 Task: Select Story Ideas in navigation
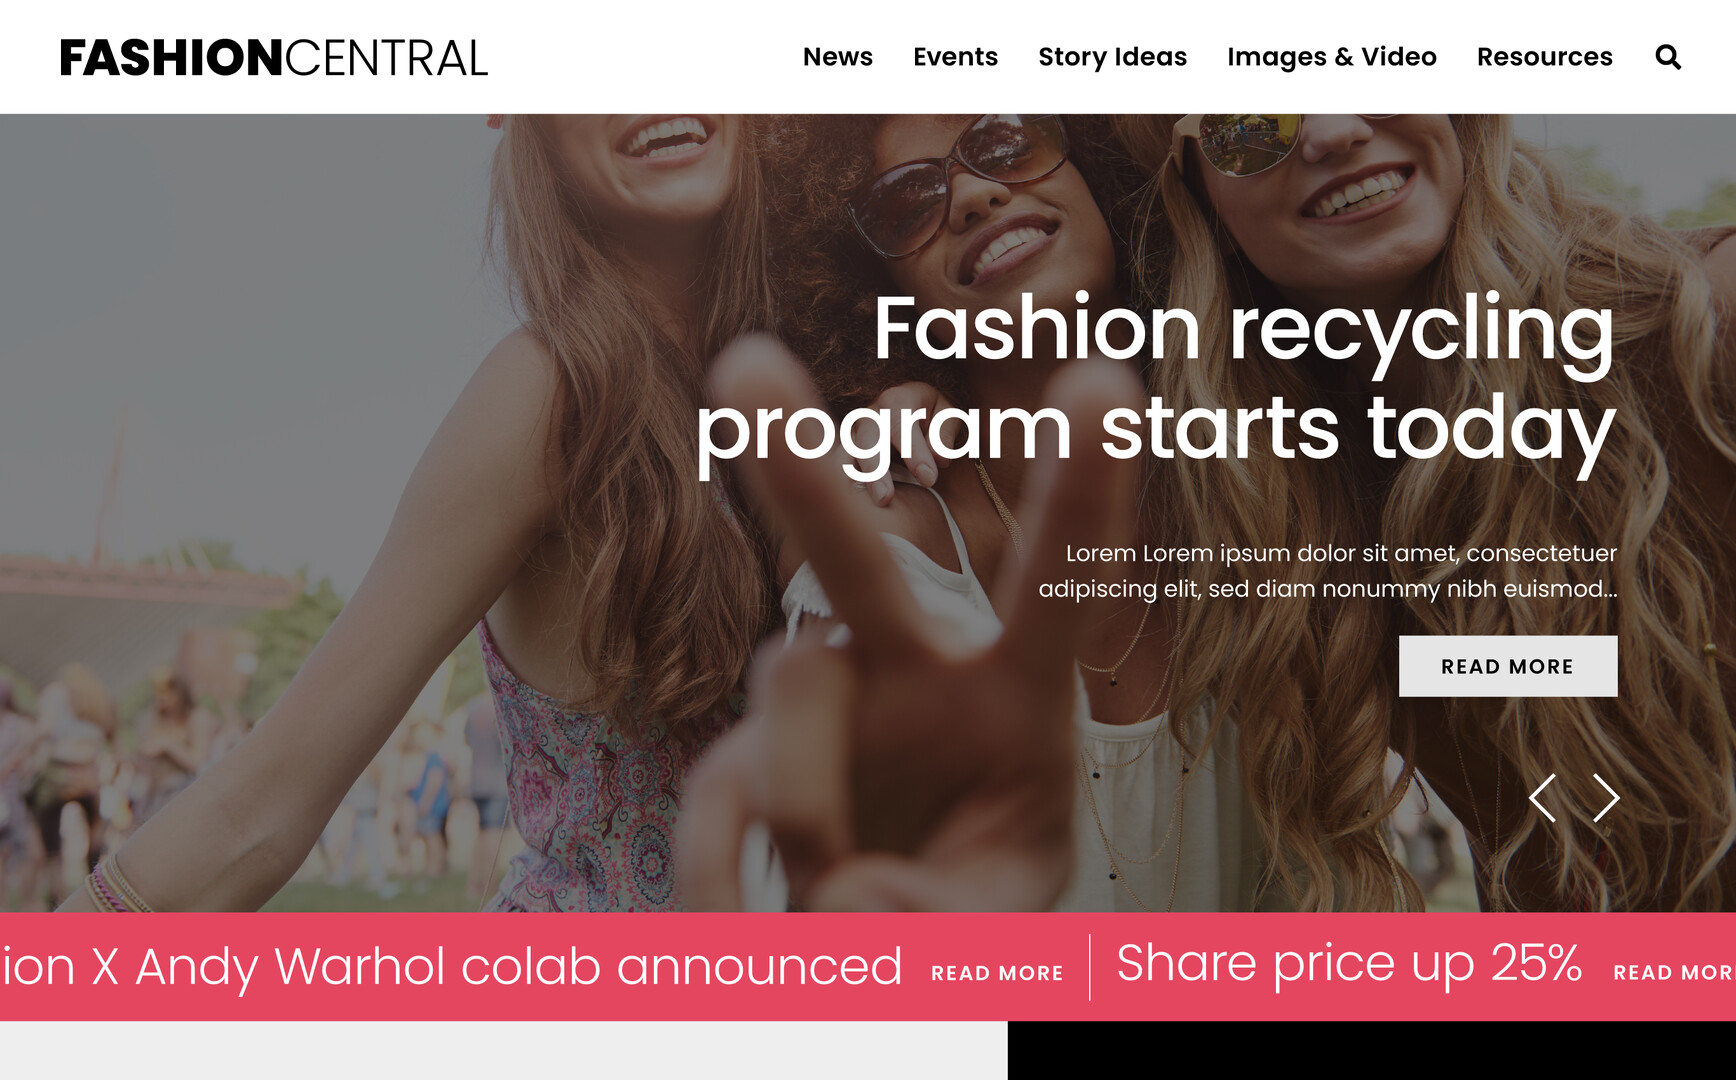pos(1112,57)
